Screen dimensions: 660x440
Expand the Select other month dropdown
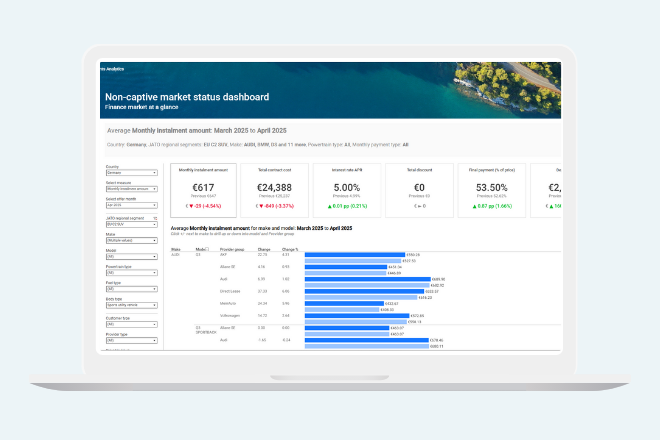click(x=131, y=205)
